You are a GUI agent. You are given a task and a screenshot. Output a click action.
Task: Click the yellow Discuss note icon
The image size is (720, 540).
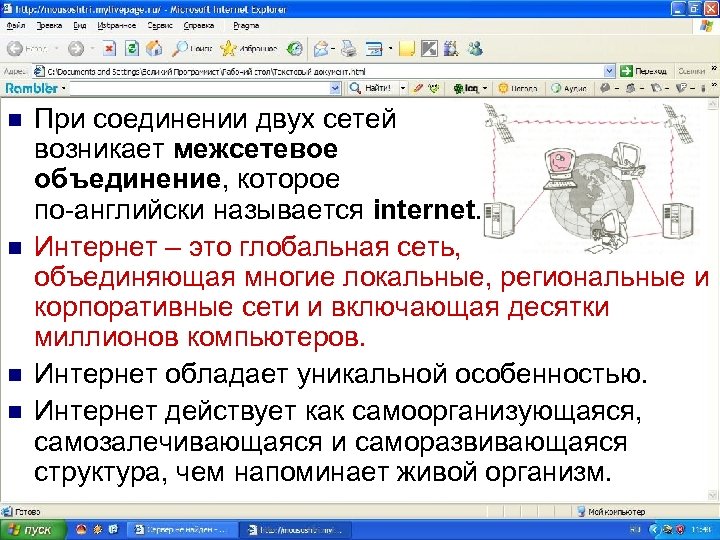tap(407, 48)
